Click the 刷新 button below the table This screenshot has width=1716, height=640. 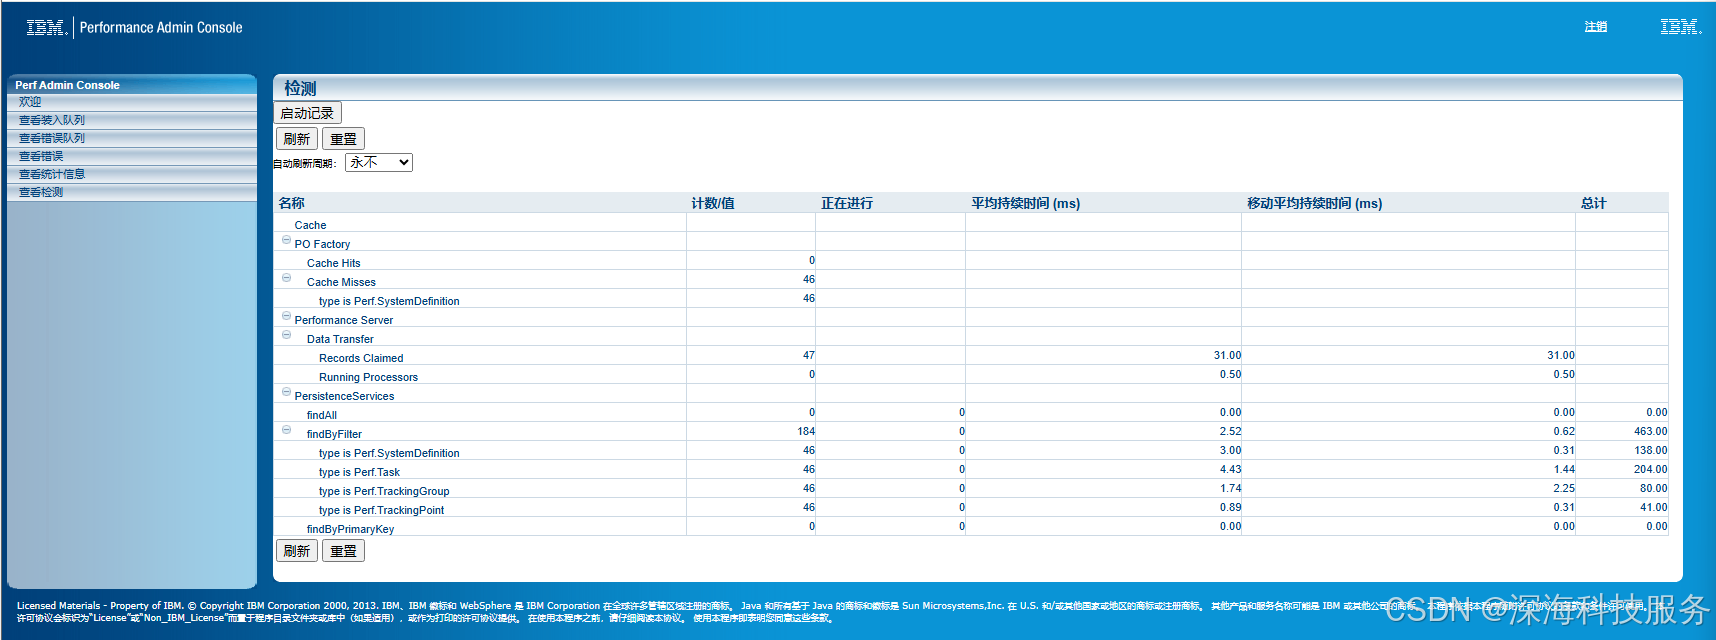(x=297, y=551)
